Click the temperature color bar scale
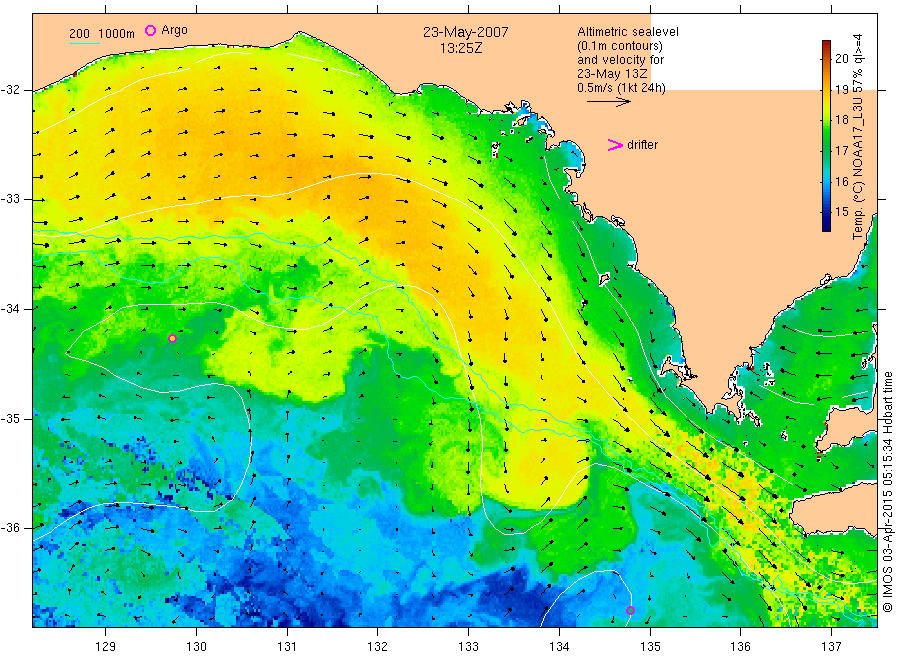The width and height of the screenshot is (900, 660). (827, 136)
